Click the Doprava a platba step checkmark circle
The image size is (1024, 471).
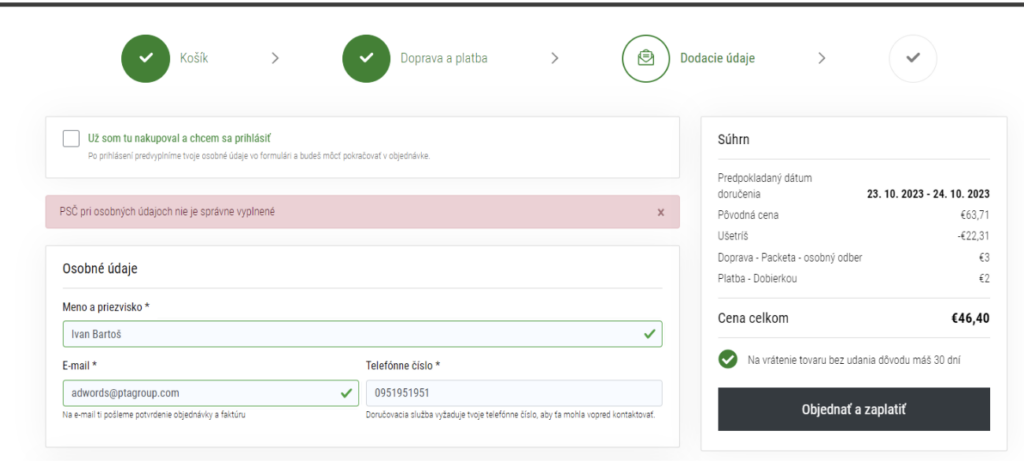[x=366, y=58]
